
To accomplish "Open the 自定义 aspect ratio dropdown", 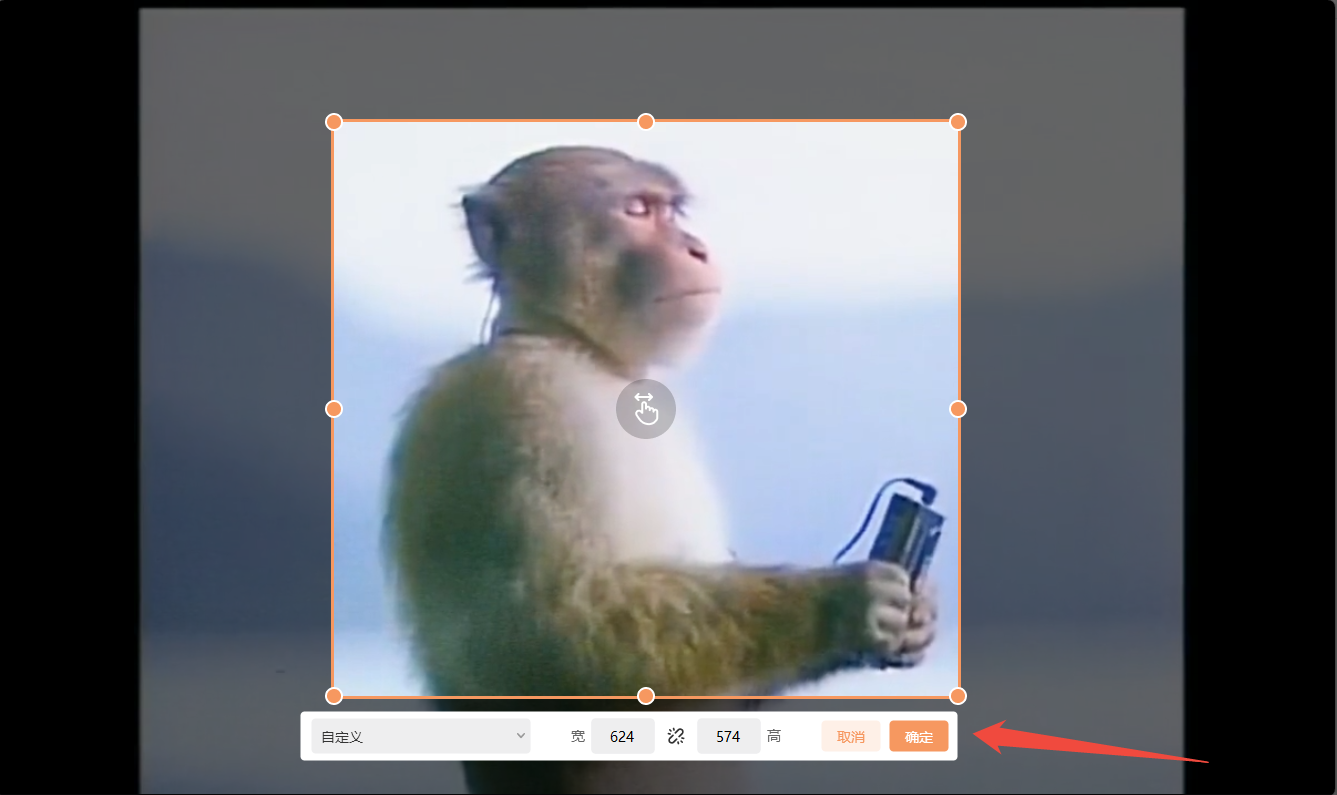I will pyautogui.click(x=420, y=736).
